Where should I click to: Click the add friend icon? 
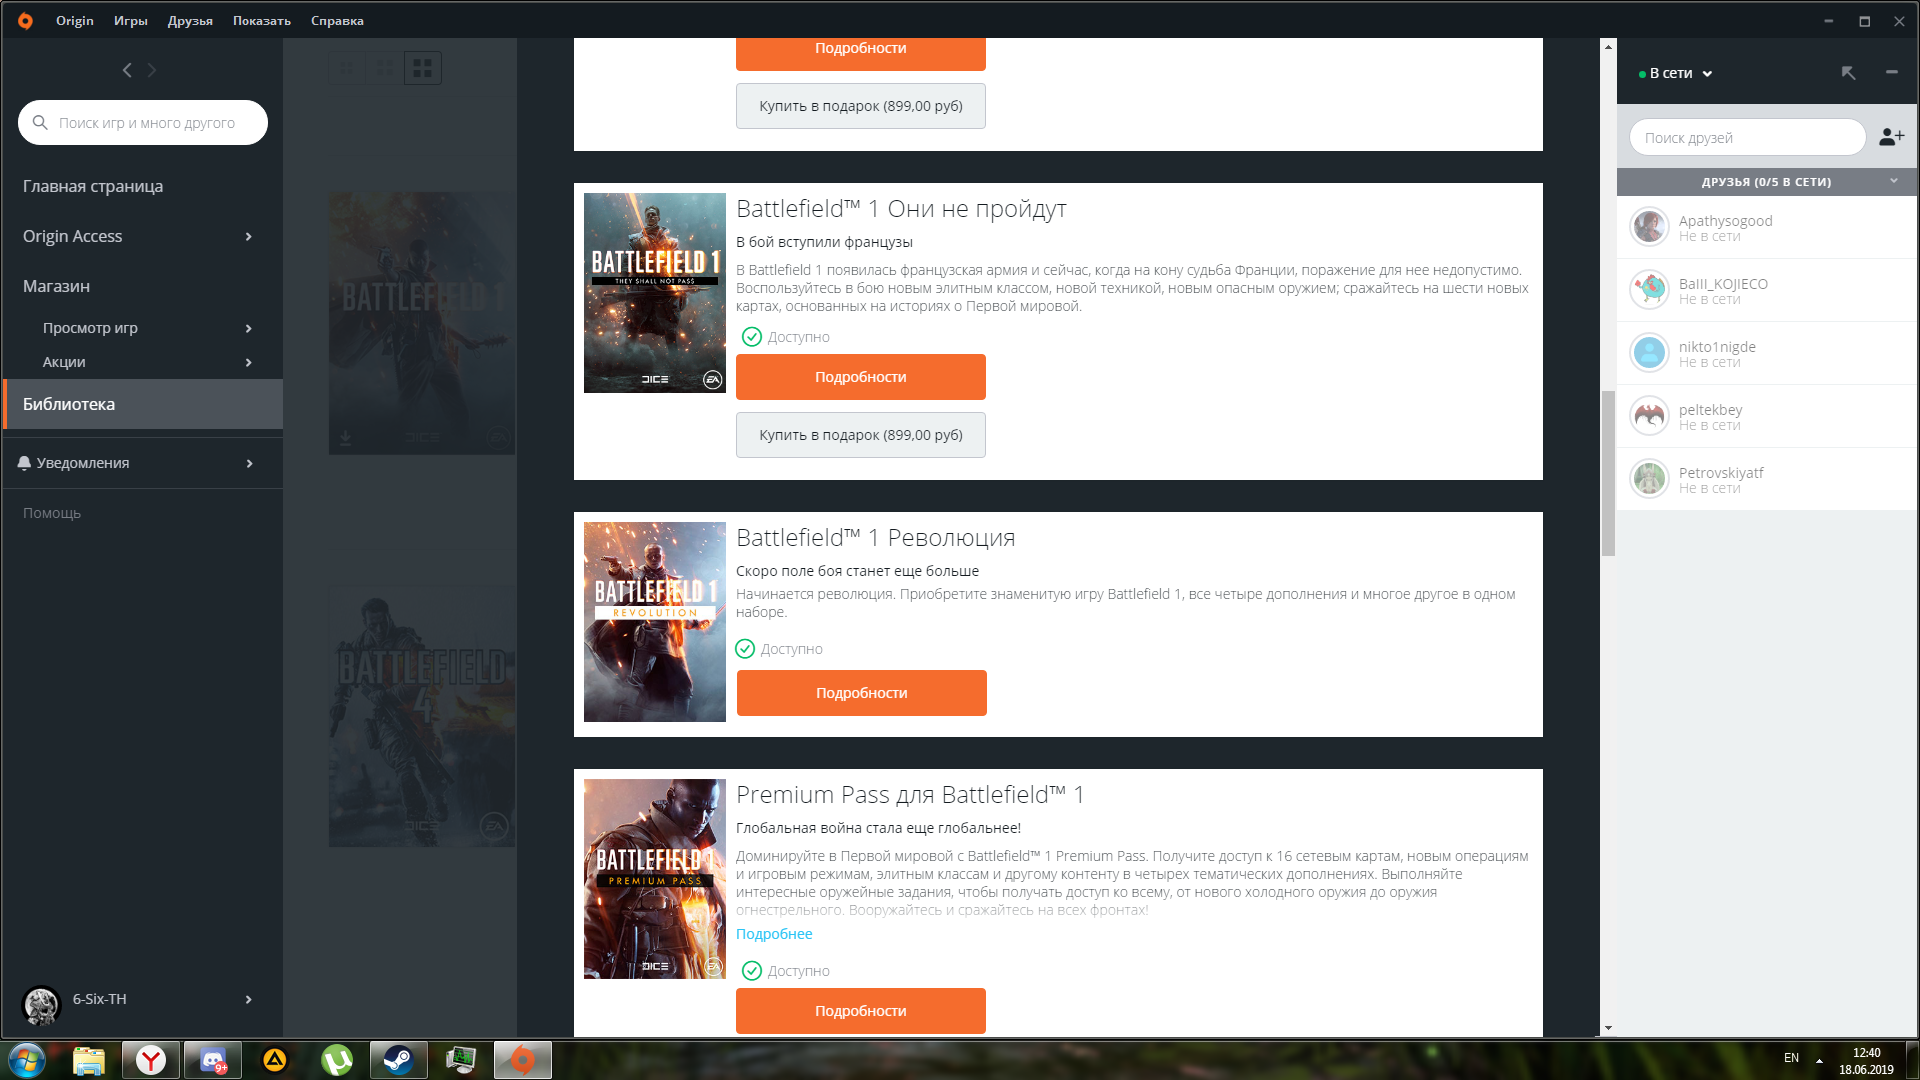point(1891,137)
